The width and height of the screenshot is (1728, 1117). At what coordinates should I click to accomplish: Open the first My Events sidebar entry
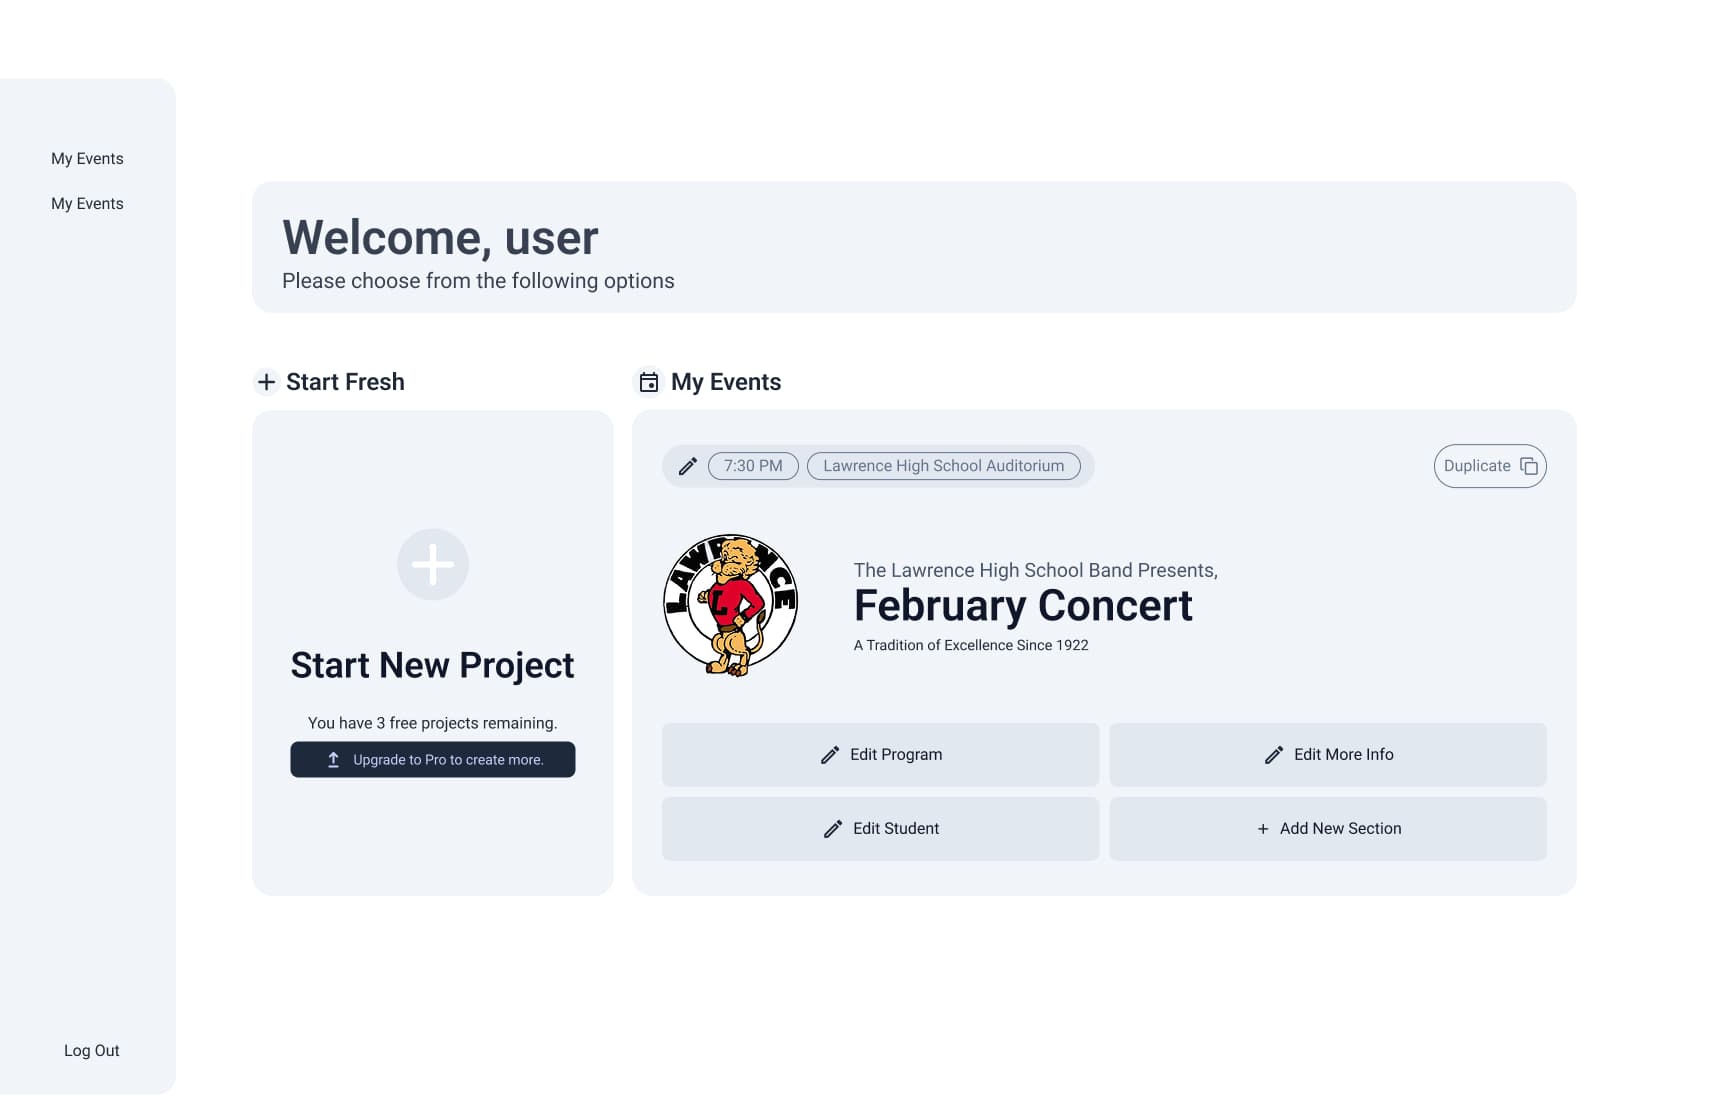pyautogui.click(x=87, y=158)
